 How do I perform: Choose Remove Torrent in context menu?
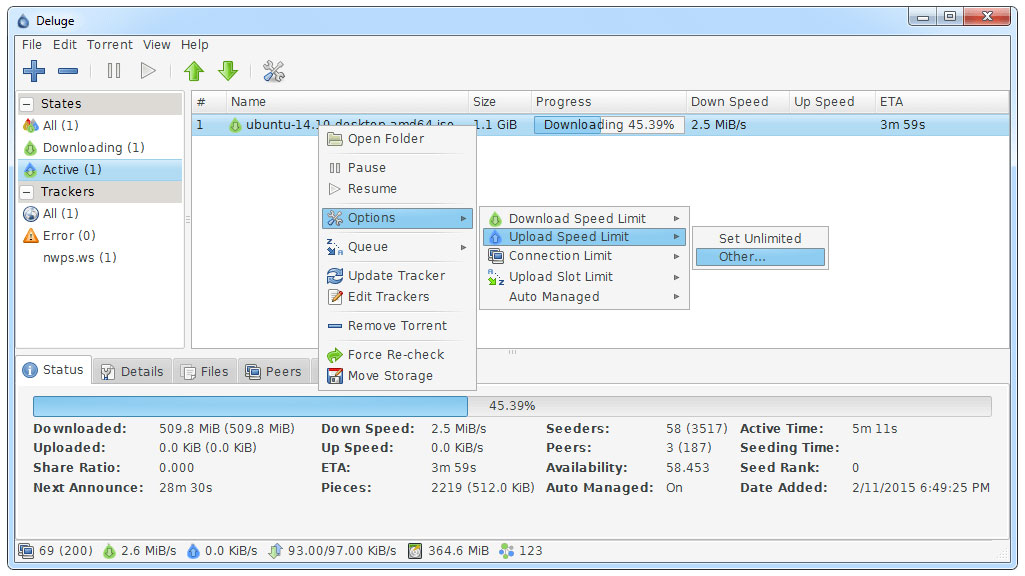coord(397,326)
